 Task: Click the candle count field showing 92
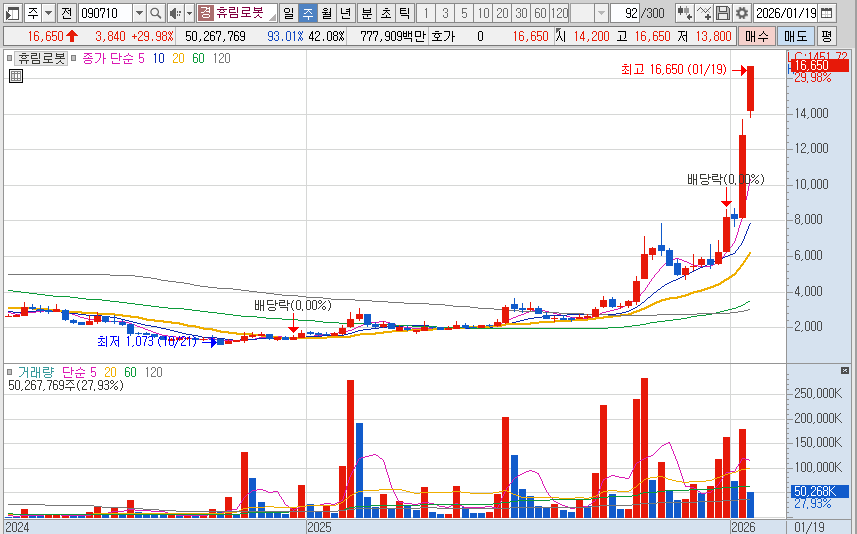coord(625,13)
